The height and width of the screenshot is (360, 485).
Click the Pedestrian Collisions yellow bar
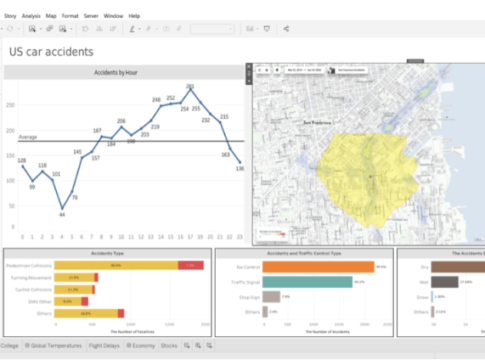pyautogui.click(x=116, y=265)
